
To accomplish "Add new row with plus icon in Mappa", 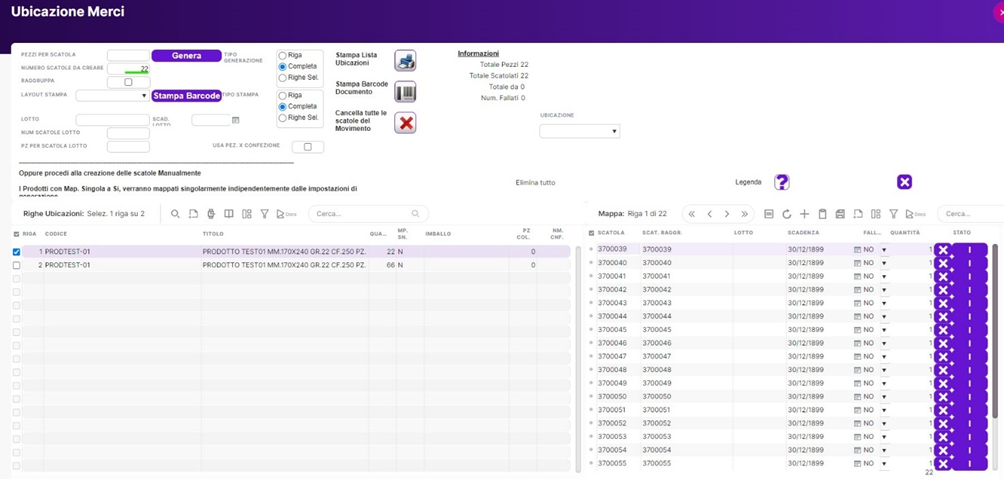I will tap(805, 214).
